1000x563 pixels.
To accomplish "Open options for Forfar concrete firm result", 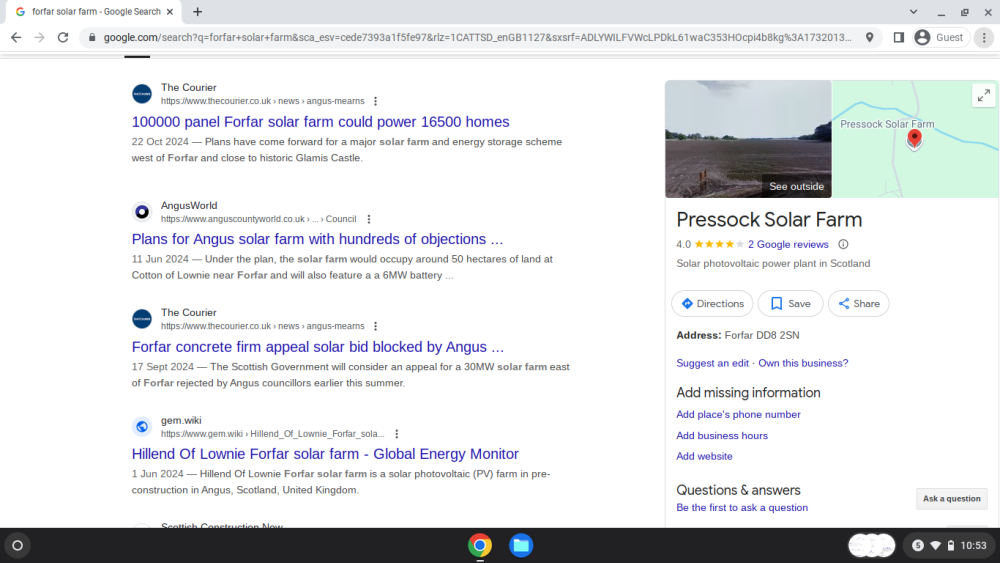I will pyautogui.click(x=376, y=326).
